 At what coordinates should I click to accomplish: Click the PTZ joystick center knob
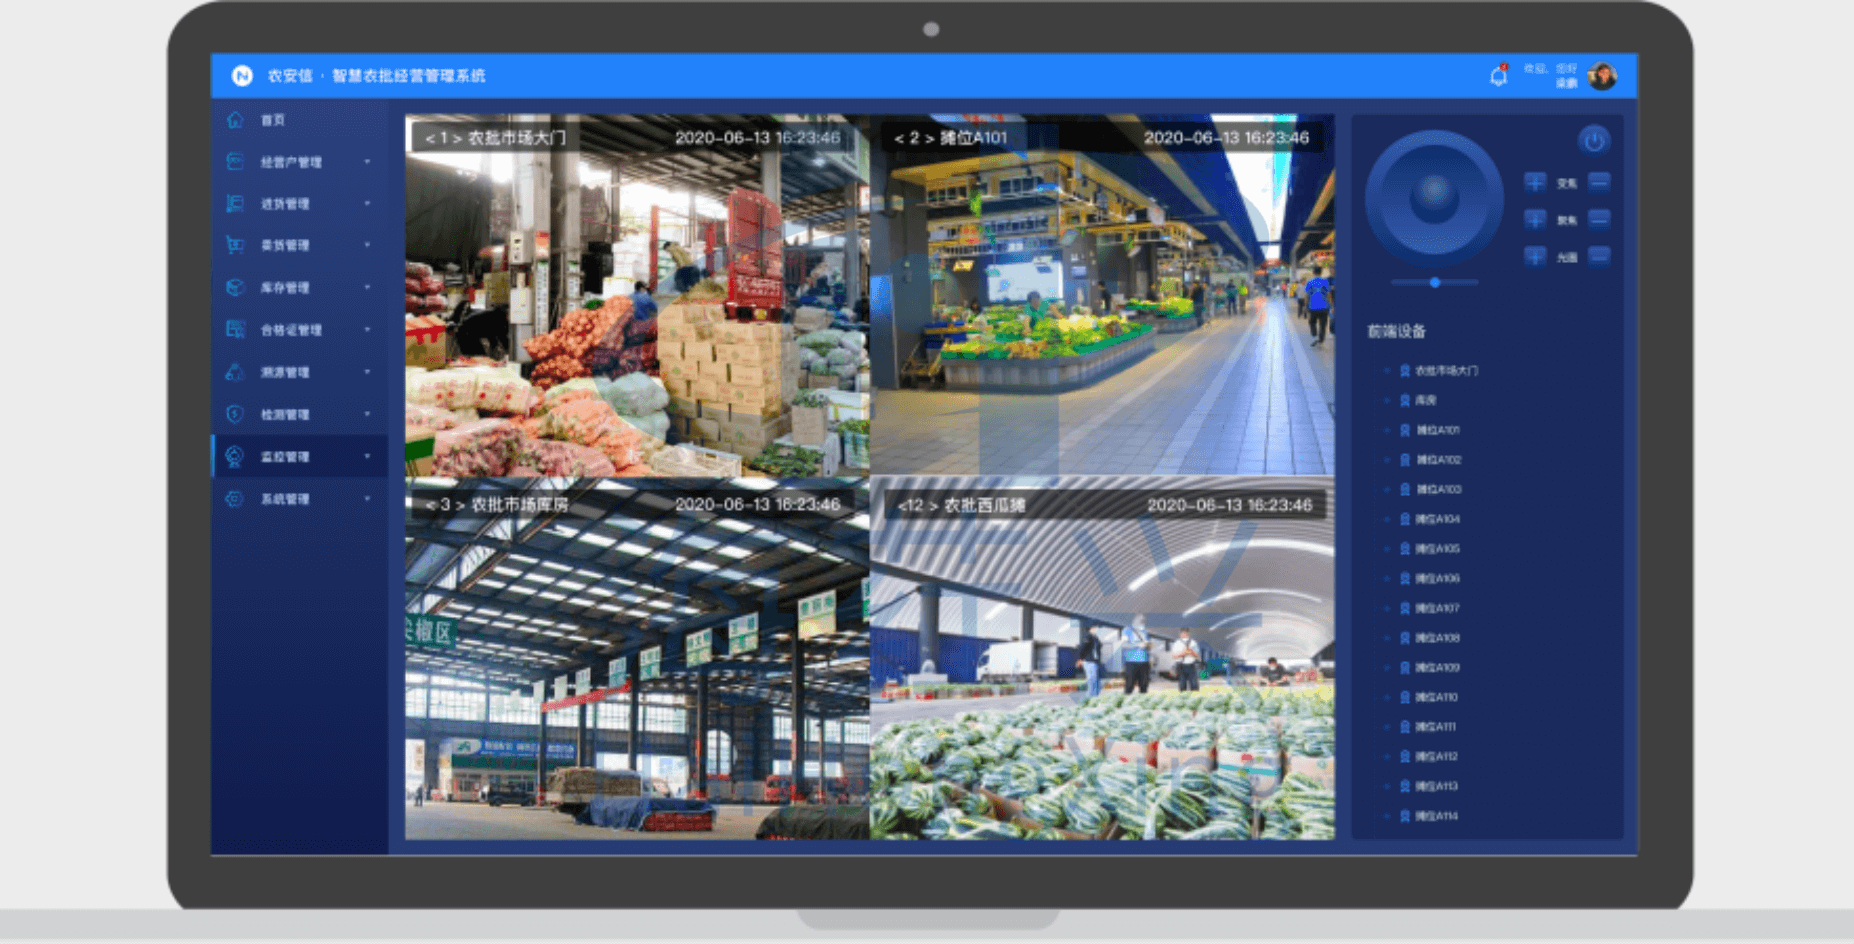pos(1434,195)
